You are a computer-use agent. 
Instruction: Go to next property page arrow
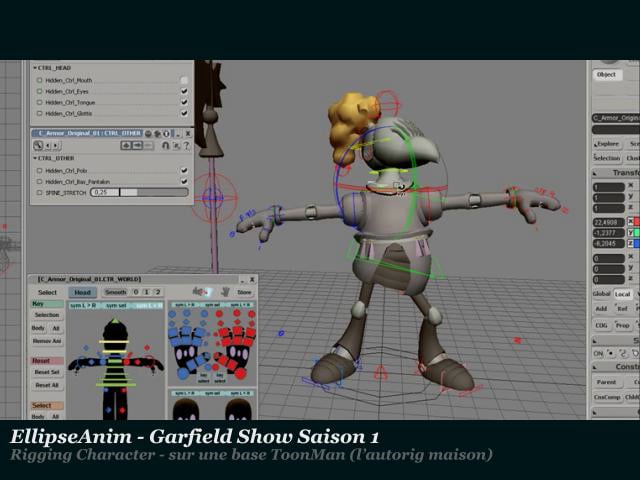[55, 145]
